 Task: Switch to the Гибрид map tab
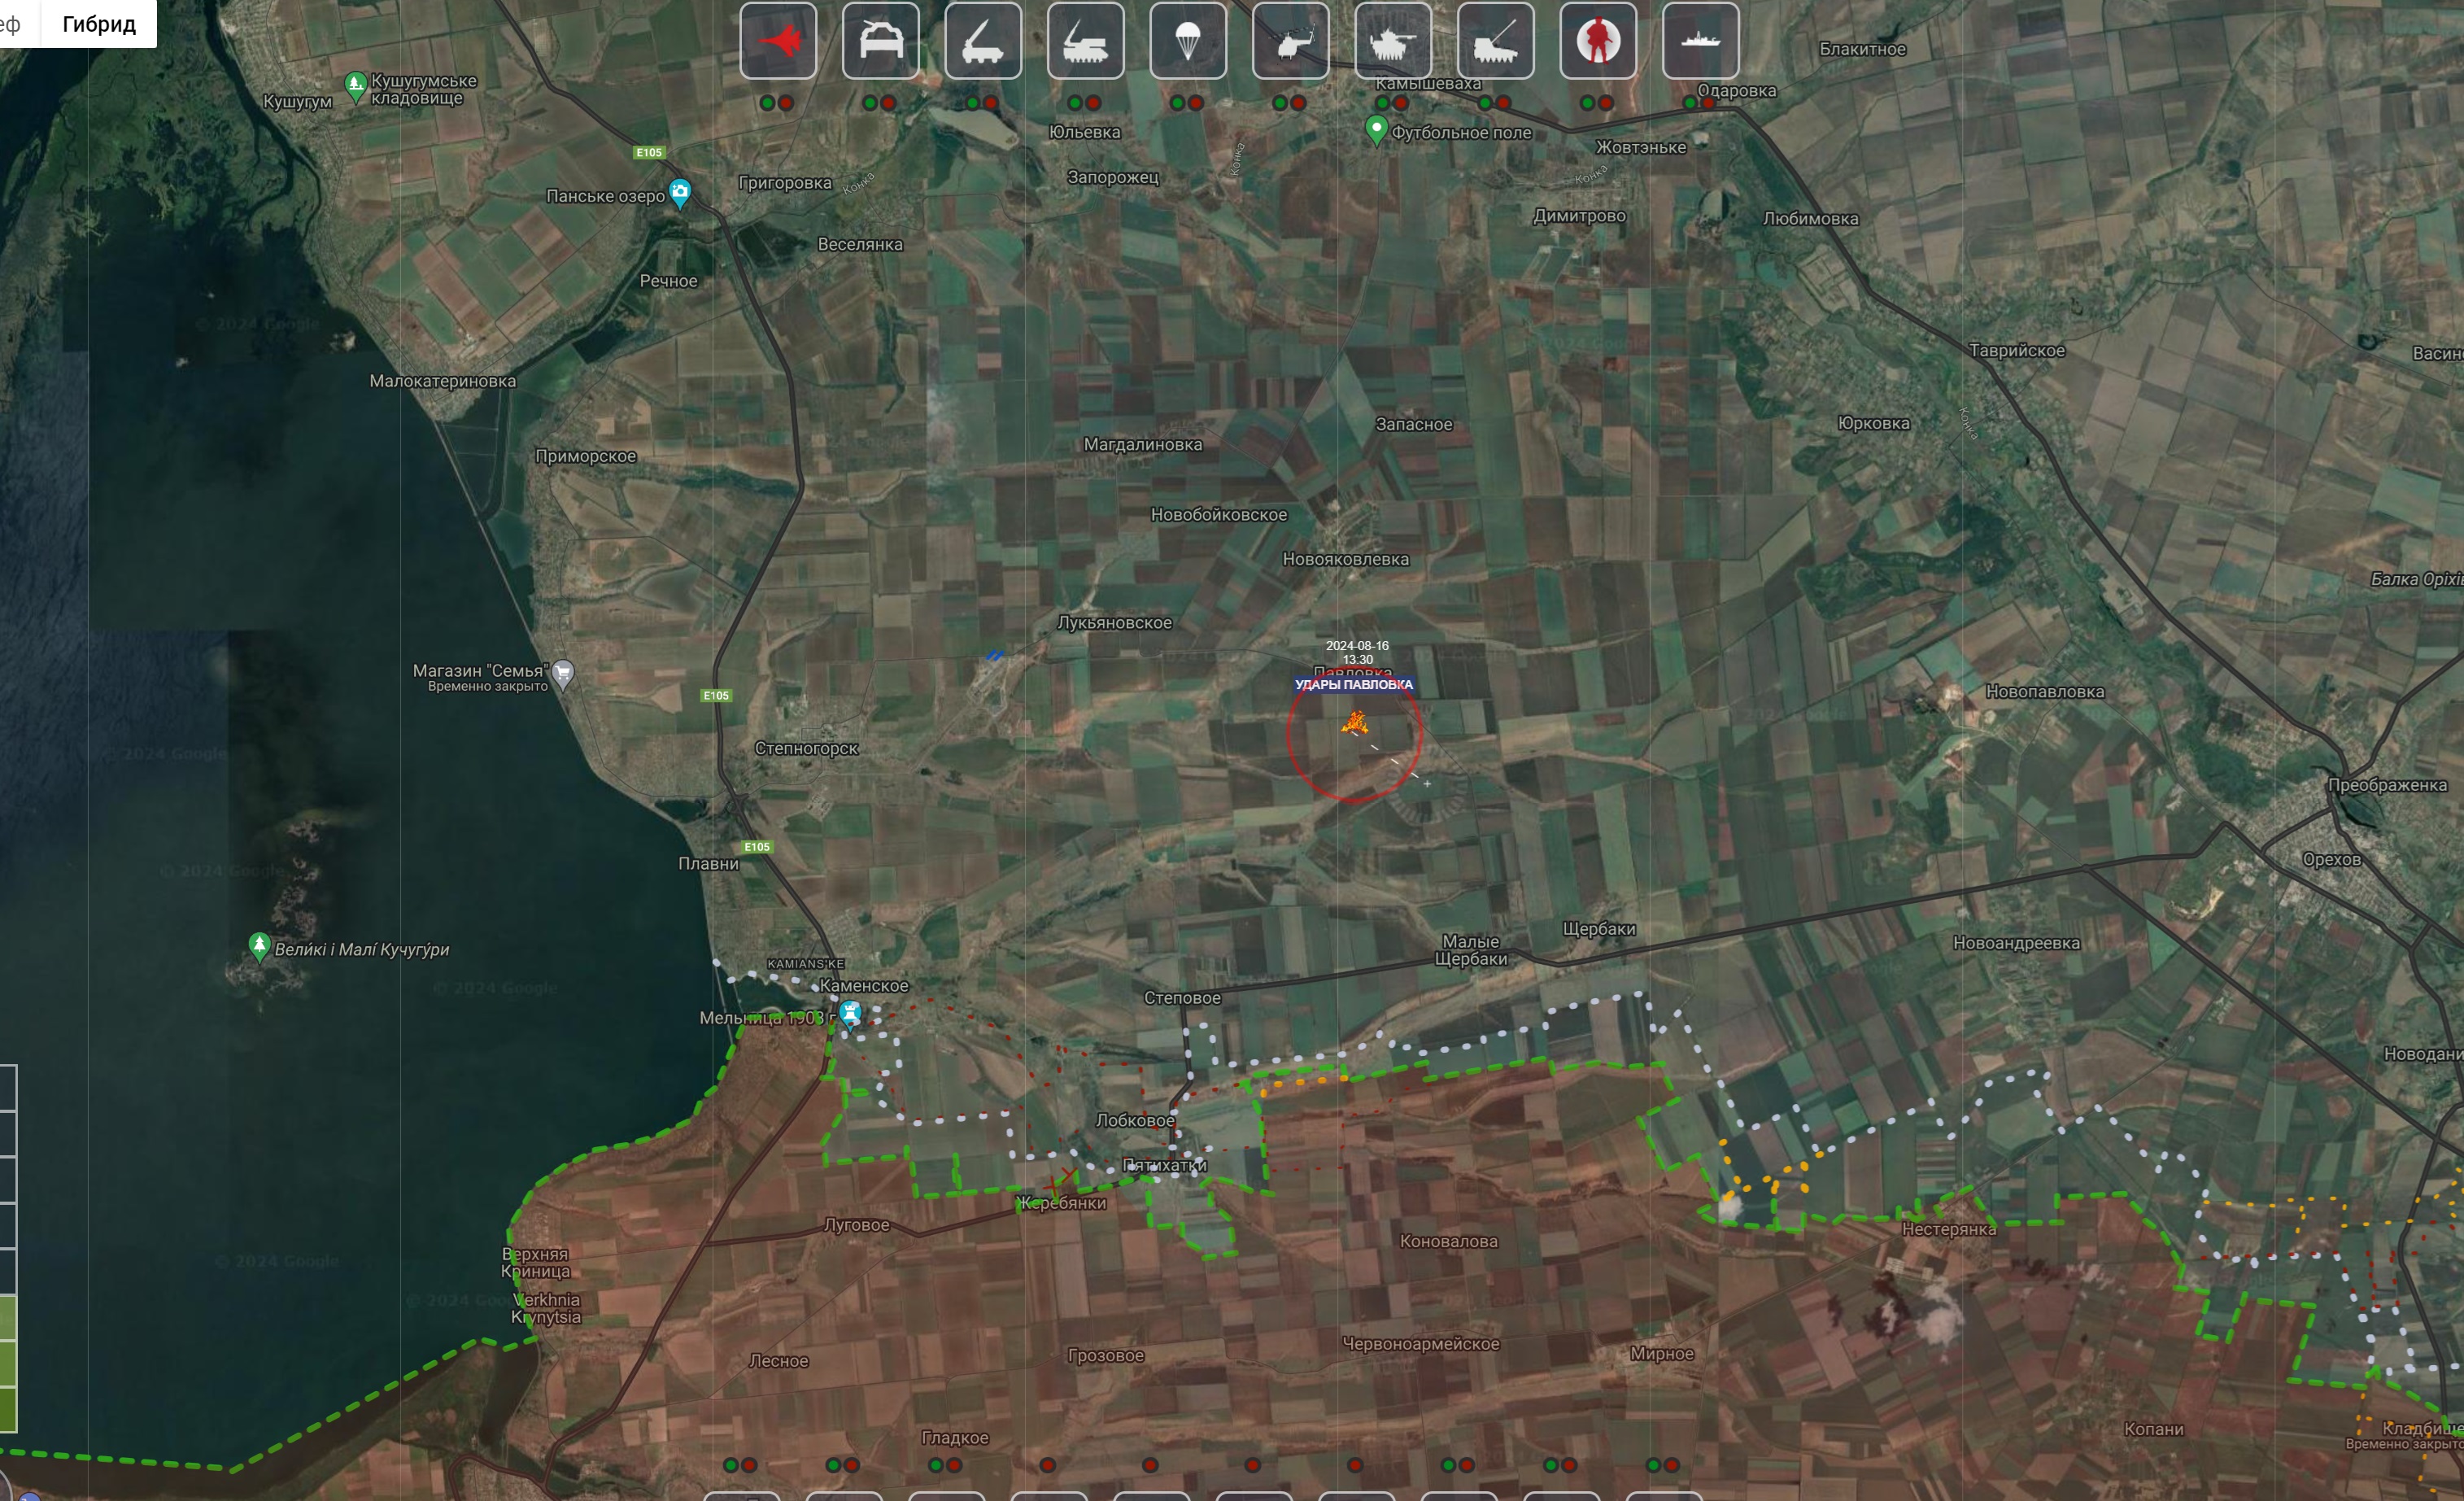point(98,24)
